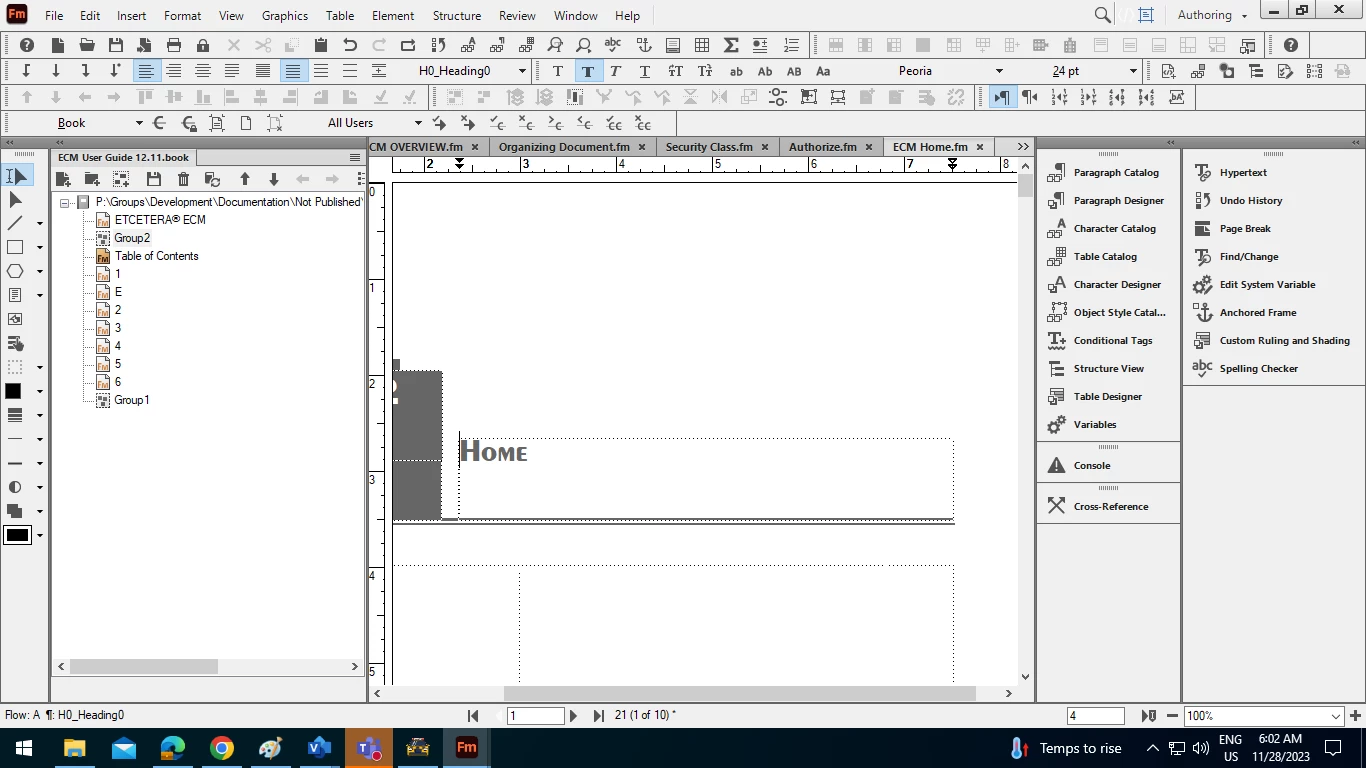Toggle Bold text formatting

pos(587,71)
